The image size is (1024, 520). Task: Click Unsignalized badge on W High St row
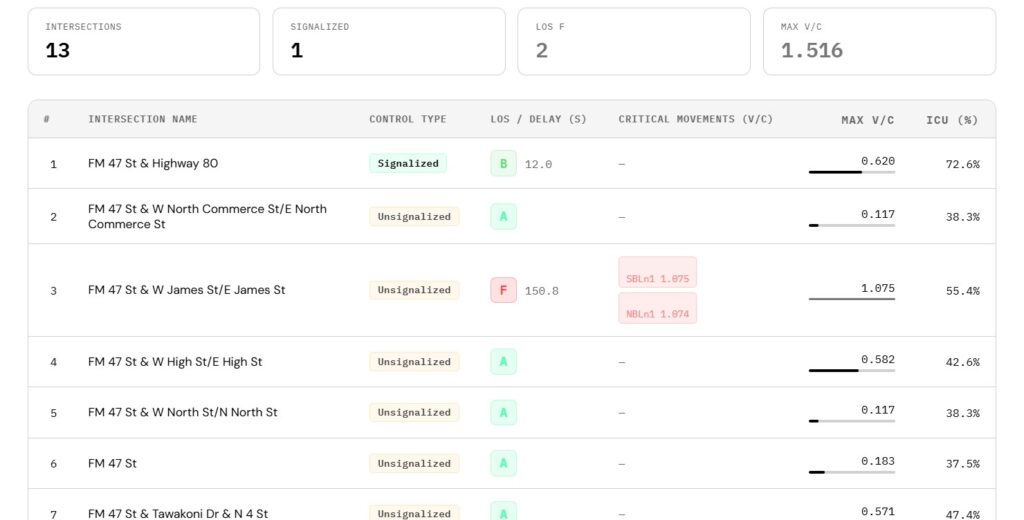pos(414,362)
